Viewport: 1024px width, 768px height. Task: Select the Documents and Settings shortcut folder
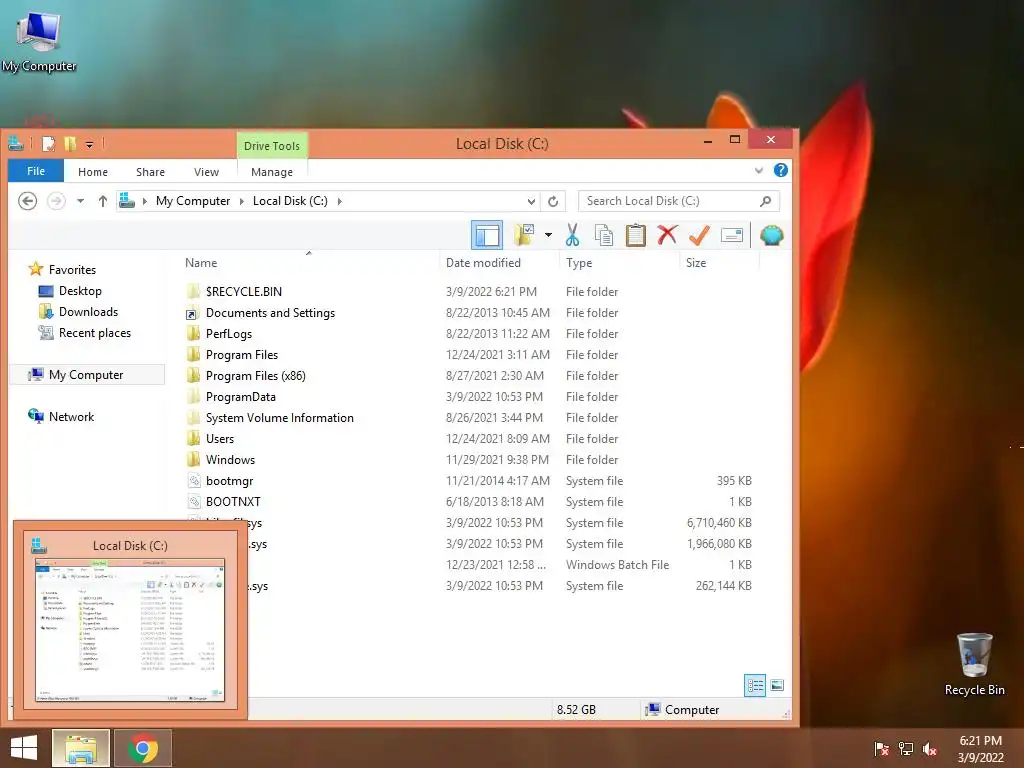pyautogui.click(x=270, y=313)
